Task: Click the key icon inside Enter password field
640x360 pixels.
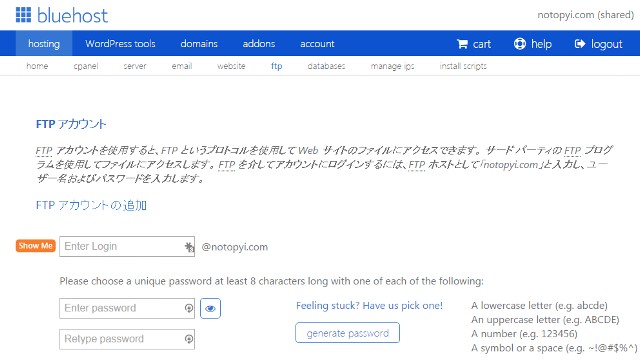Action: 189,308
